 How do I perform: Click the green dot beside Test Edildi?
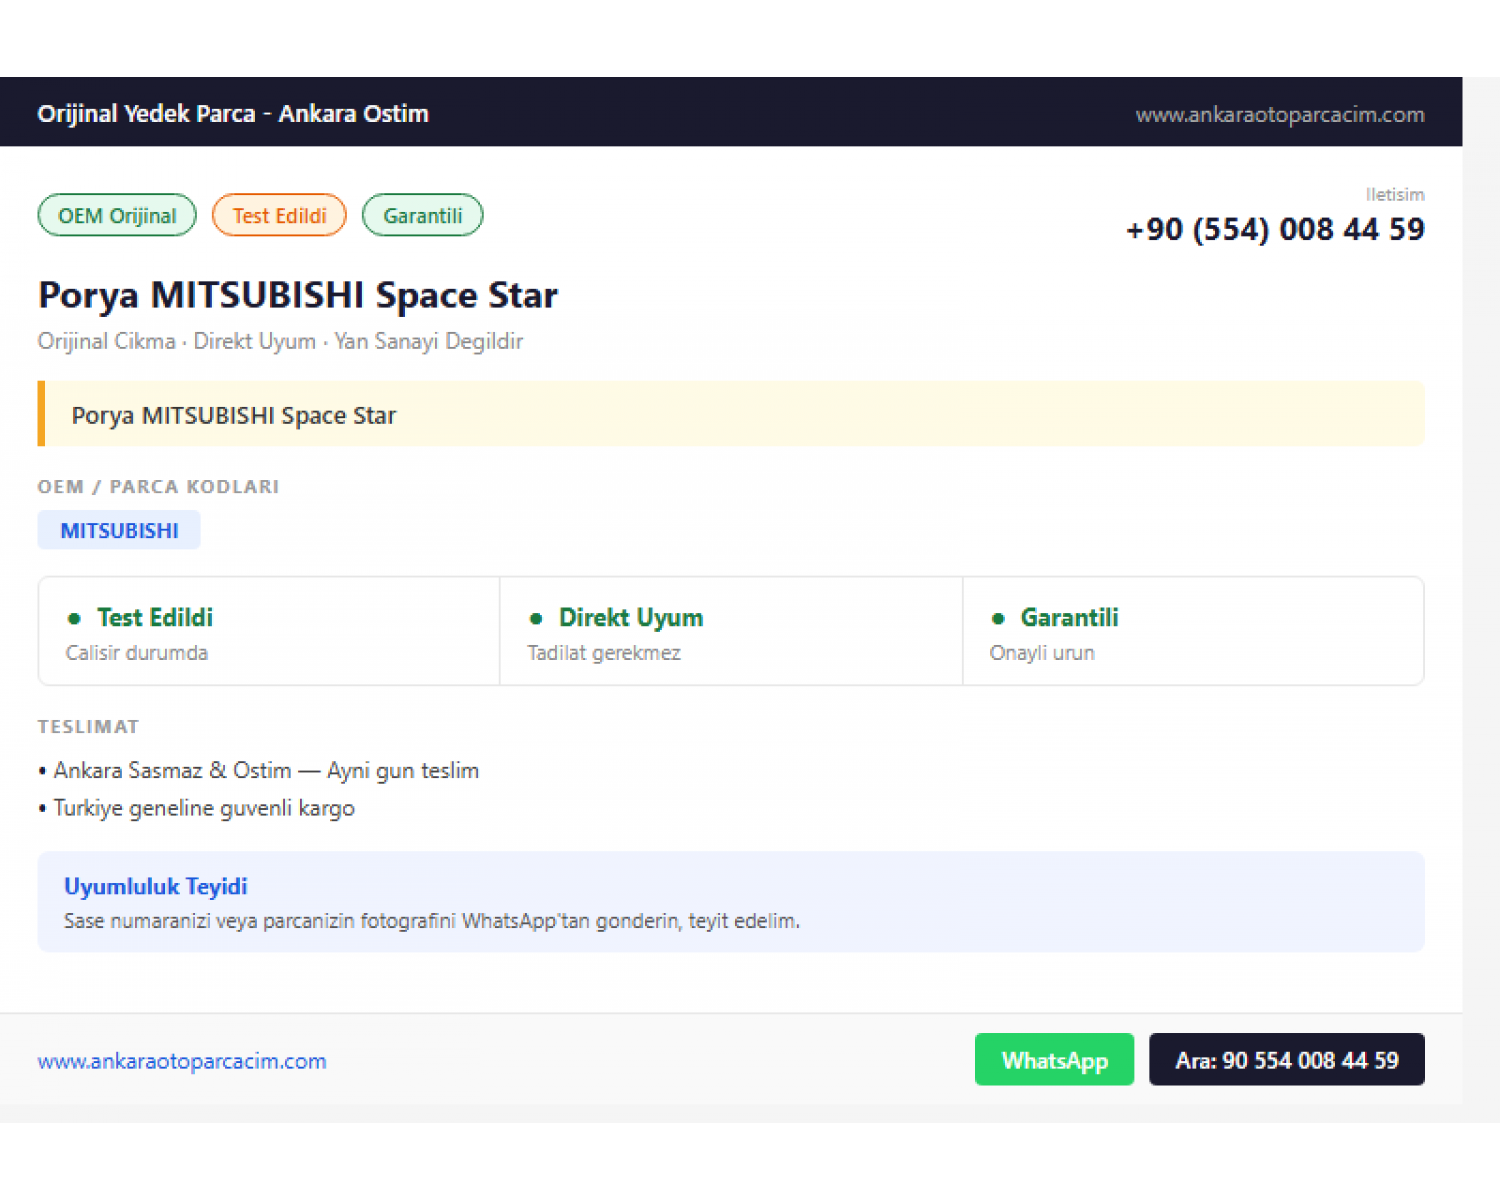coord(74,618)
